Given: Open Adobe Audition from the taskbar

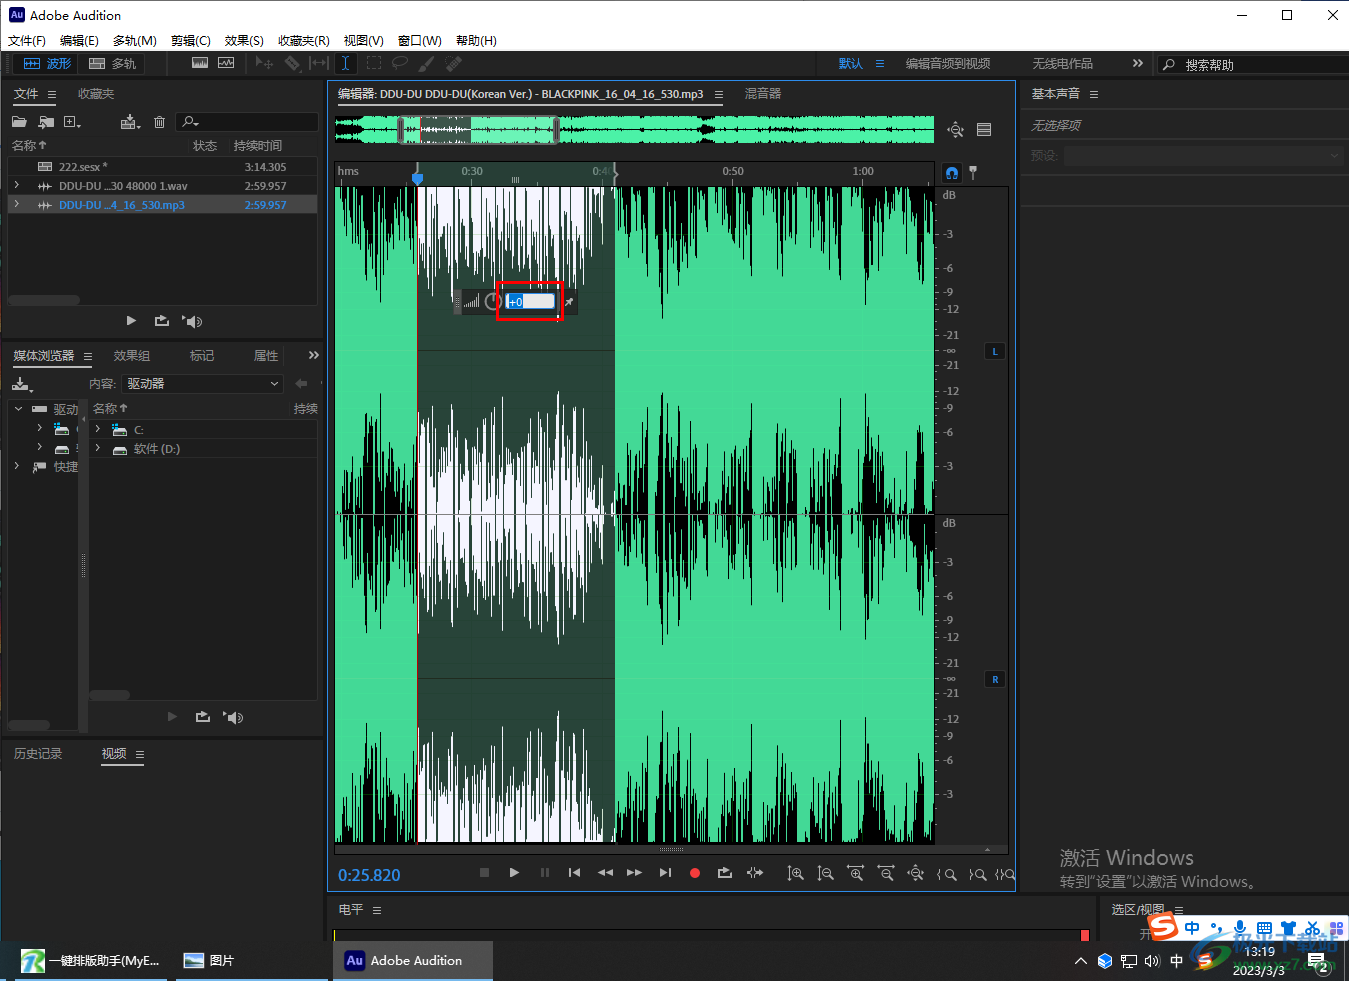Looking at the screenshot, I should click(x=412, y=960).
